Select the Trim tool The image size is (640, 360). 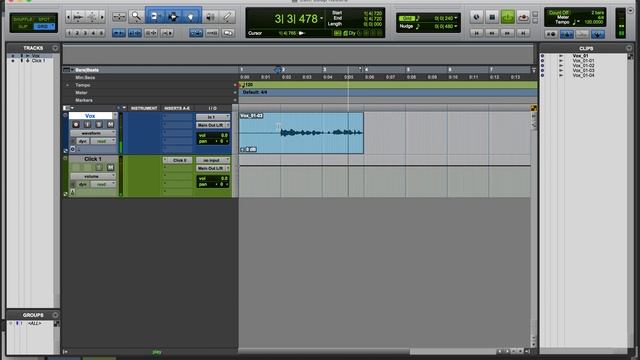click(x=155, y=17)
